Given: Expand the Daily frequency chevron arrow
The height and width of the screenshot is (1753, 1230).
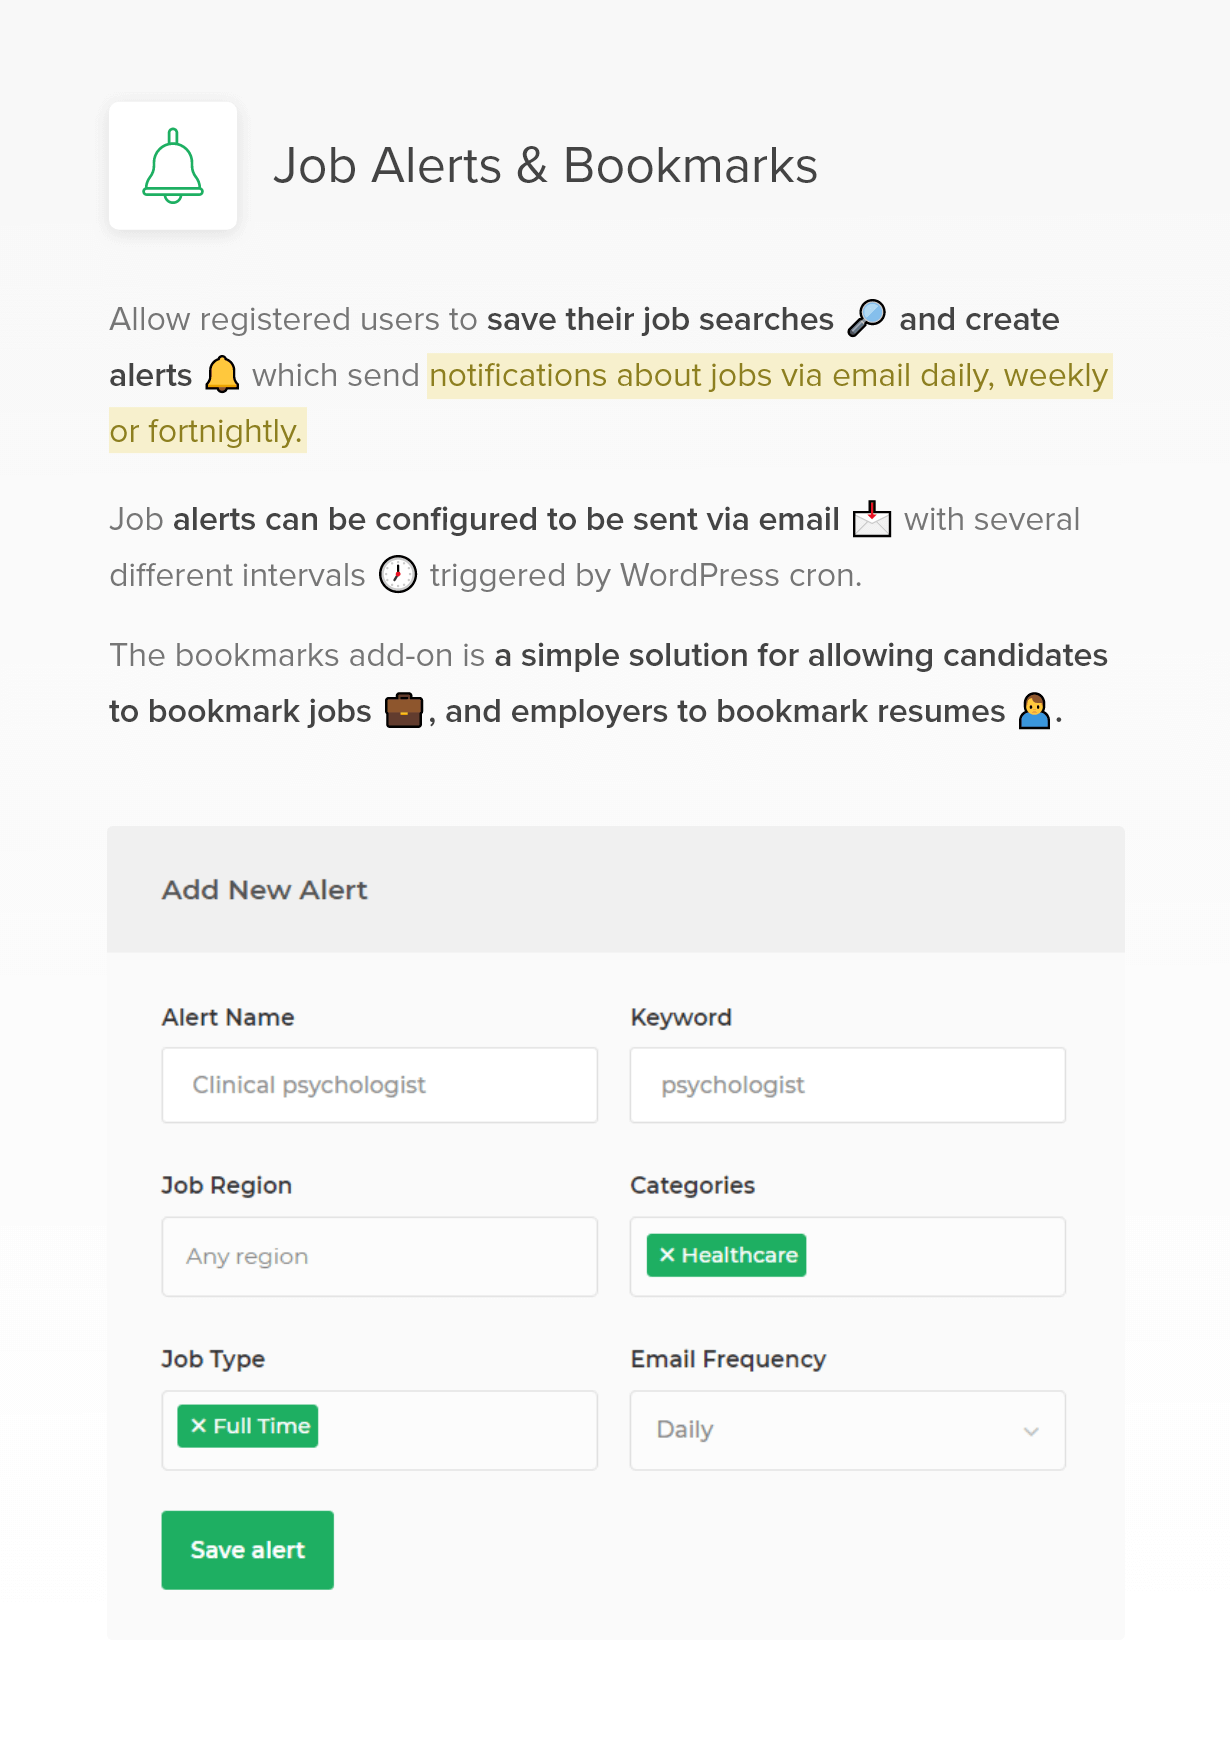Looking at the screenshot, I should (1031, 1431).
